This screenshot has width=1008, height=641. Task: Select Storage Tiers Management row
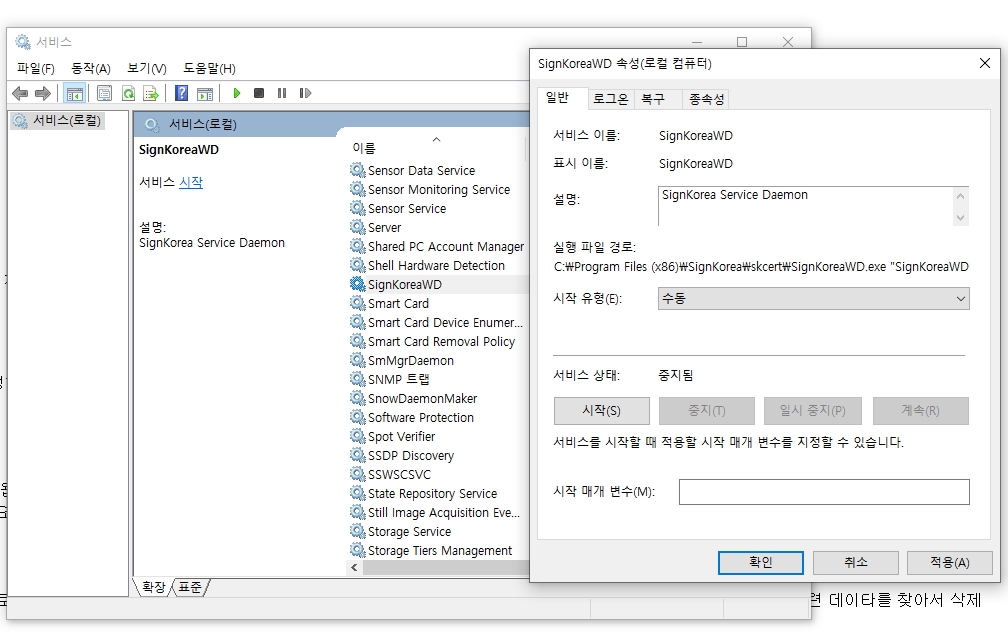(438, 550)
